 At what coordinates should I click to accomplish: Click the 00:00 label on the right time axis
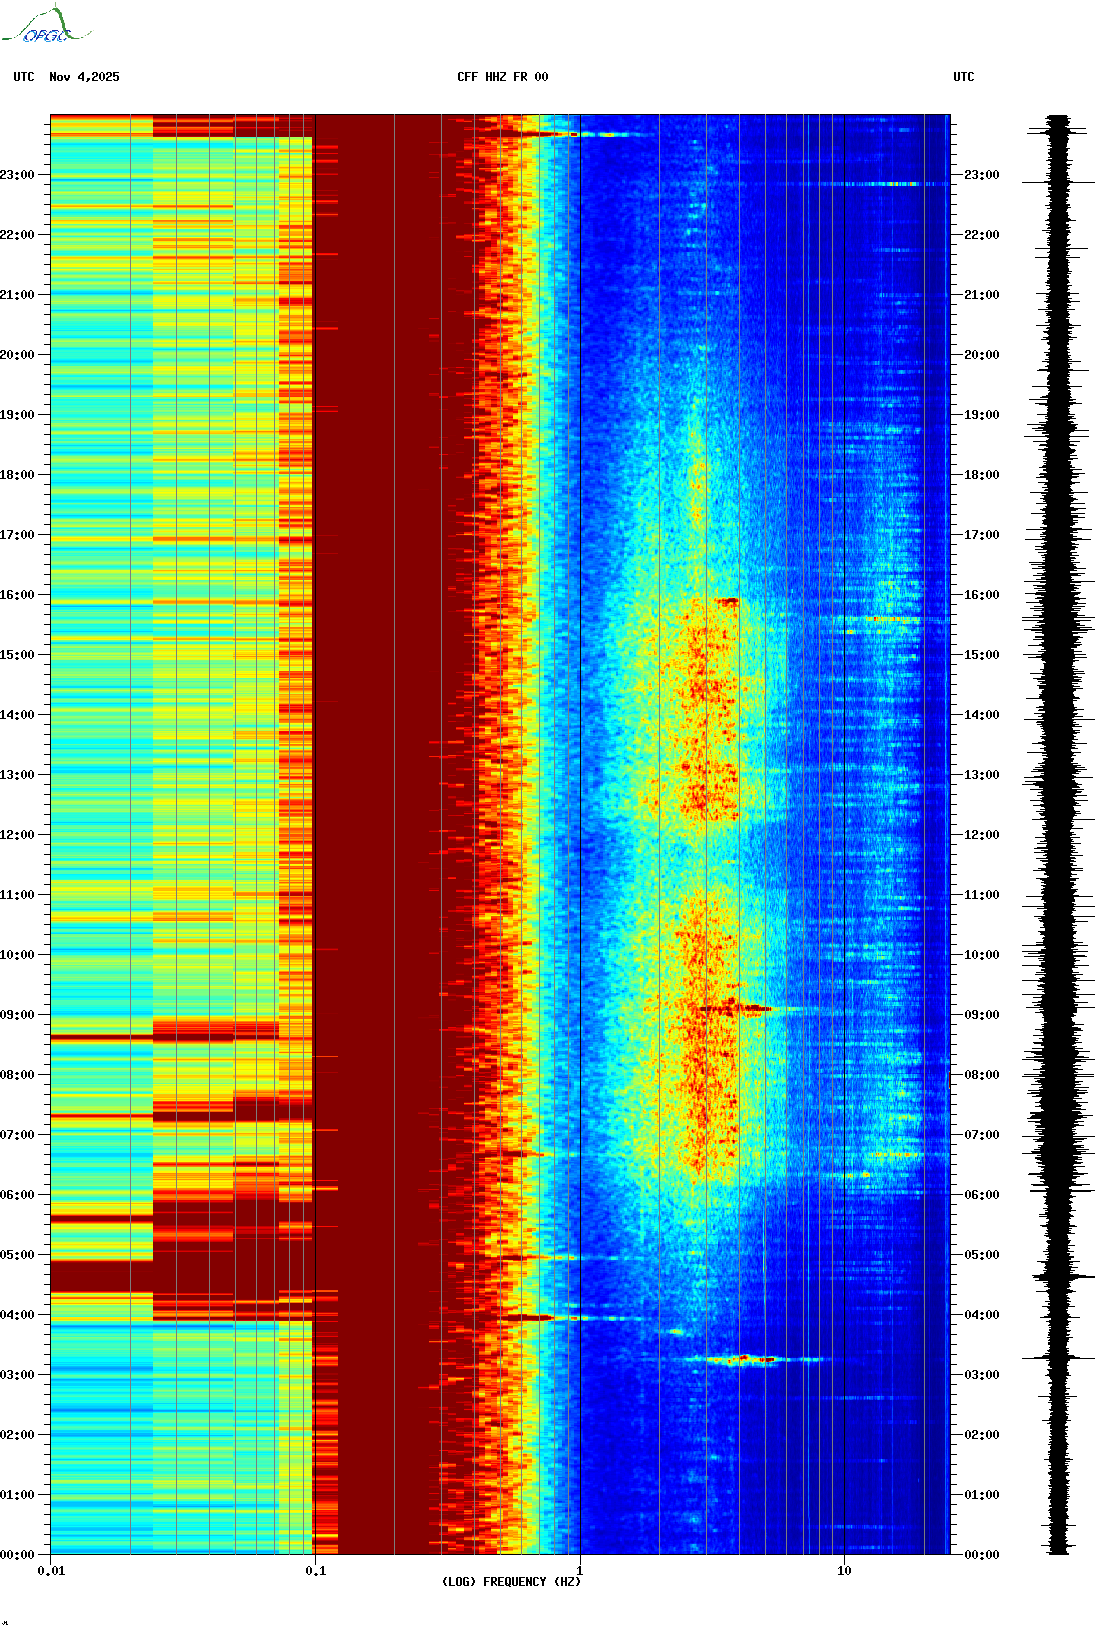(x=982, y=1555)
